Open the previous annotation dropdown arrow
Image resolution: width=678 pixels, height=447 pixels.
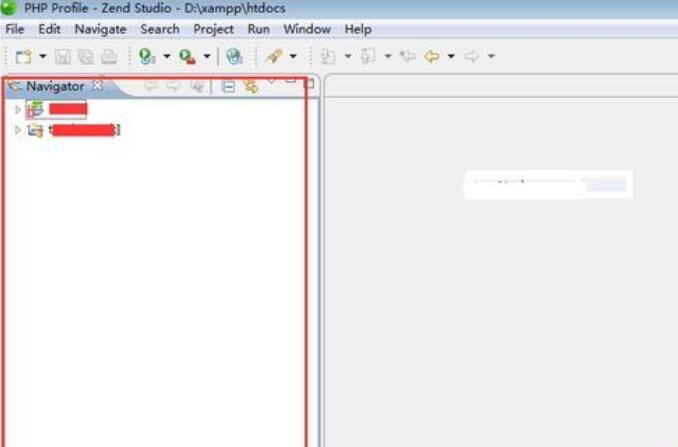coord(388,56)
